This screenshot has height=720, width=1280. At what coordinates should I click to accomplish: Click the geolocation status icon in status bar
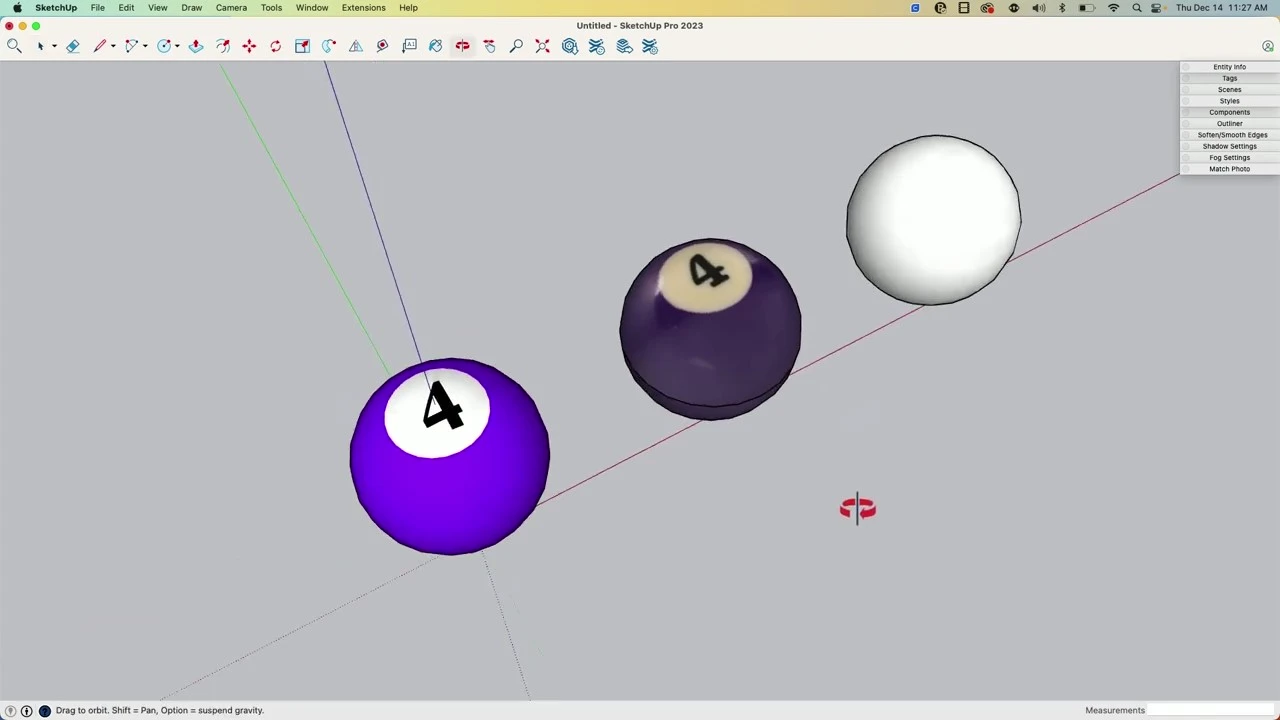pos(13,710)
